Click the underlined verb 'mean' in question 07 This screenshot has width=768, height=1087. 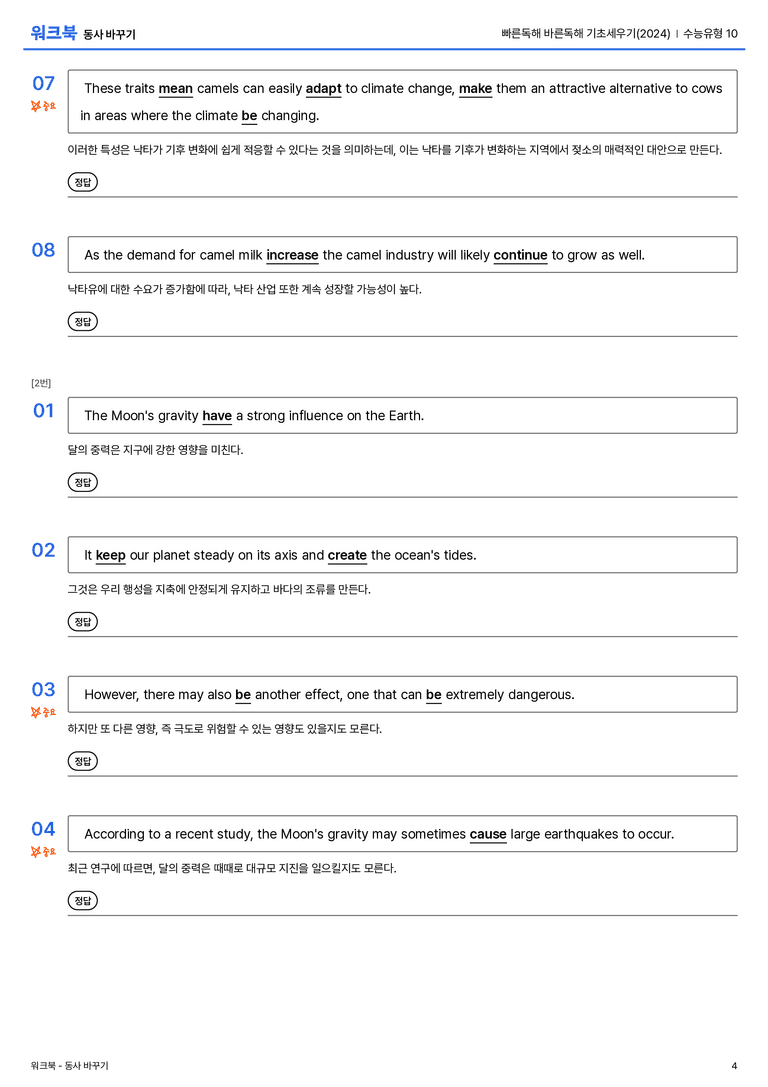click(x=175, y=89)
